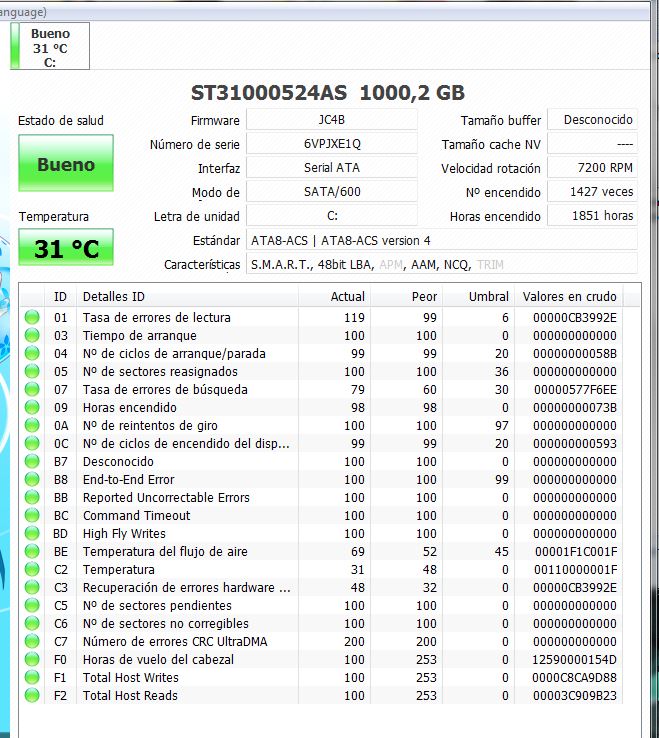Click the green status icon for attribute BB
Viewport: 659px width, 738px height.
[x=32, y=497]
